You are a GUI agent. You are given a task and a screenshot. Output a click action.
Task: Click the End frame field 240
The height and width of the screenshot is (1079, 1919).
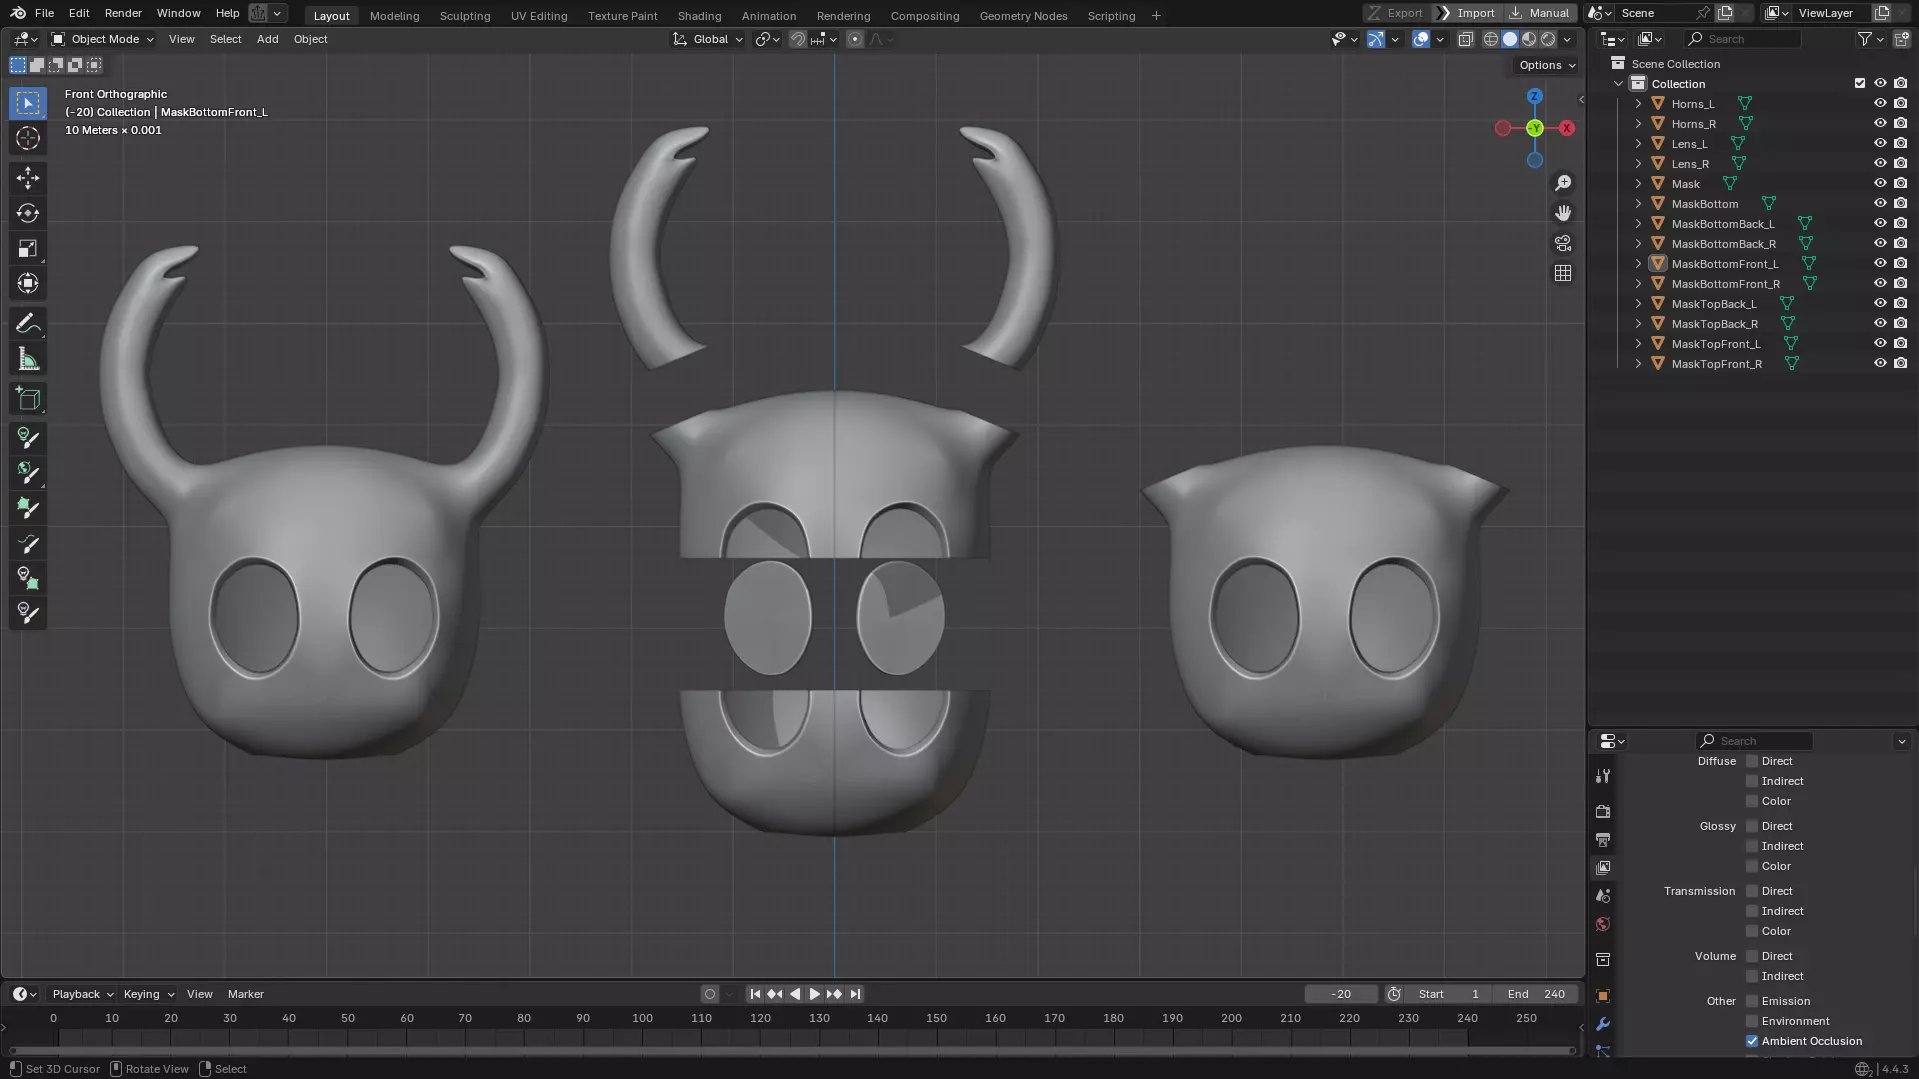1536,994
